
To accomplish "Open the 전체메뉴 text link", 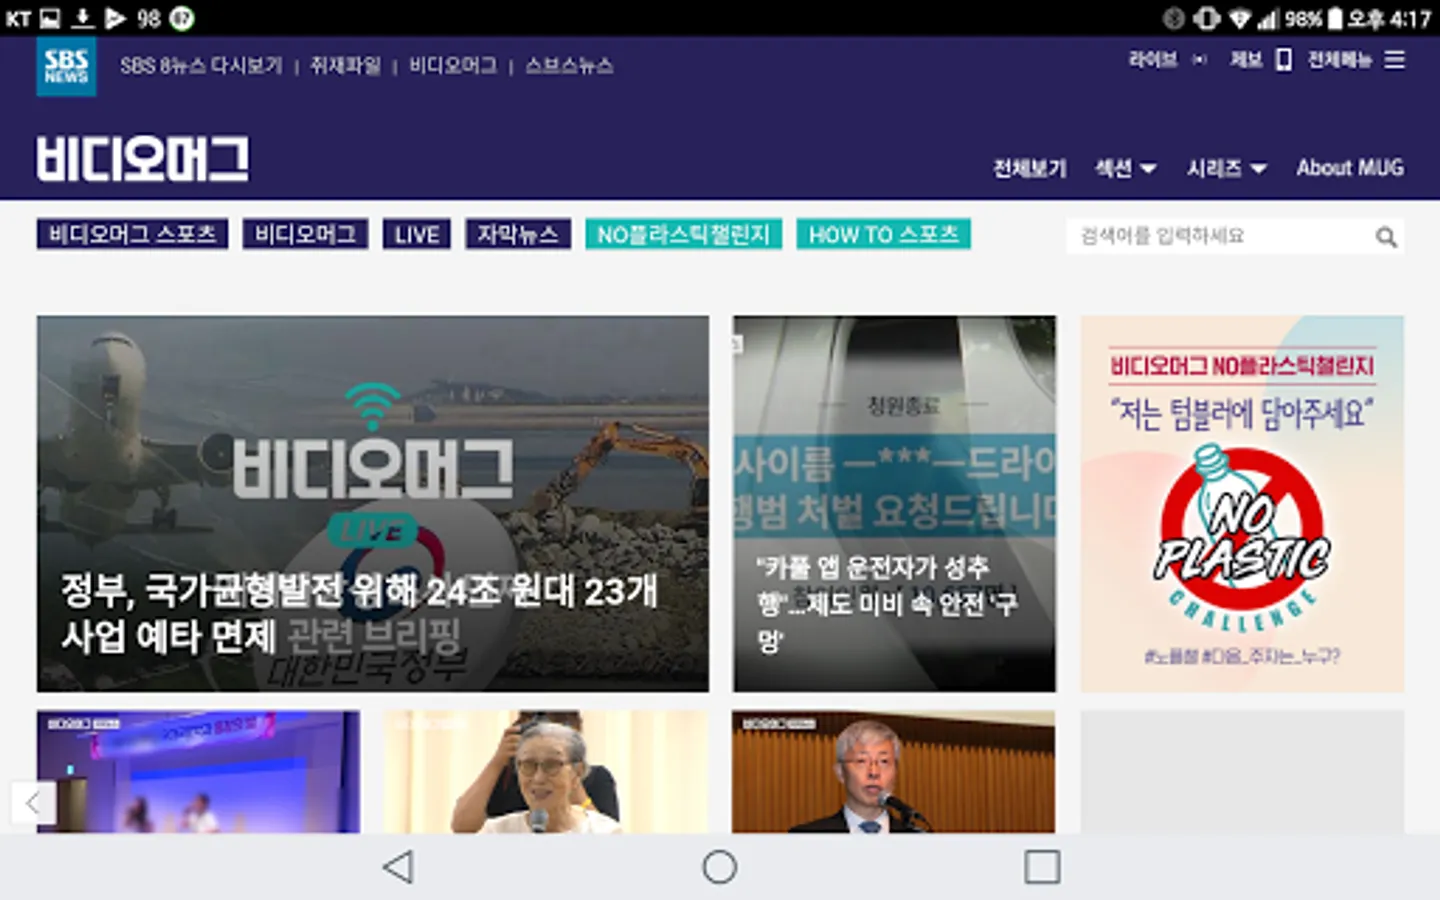I will tap(1340, 60).
